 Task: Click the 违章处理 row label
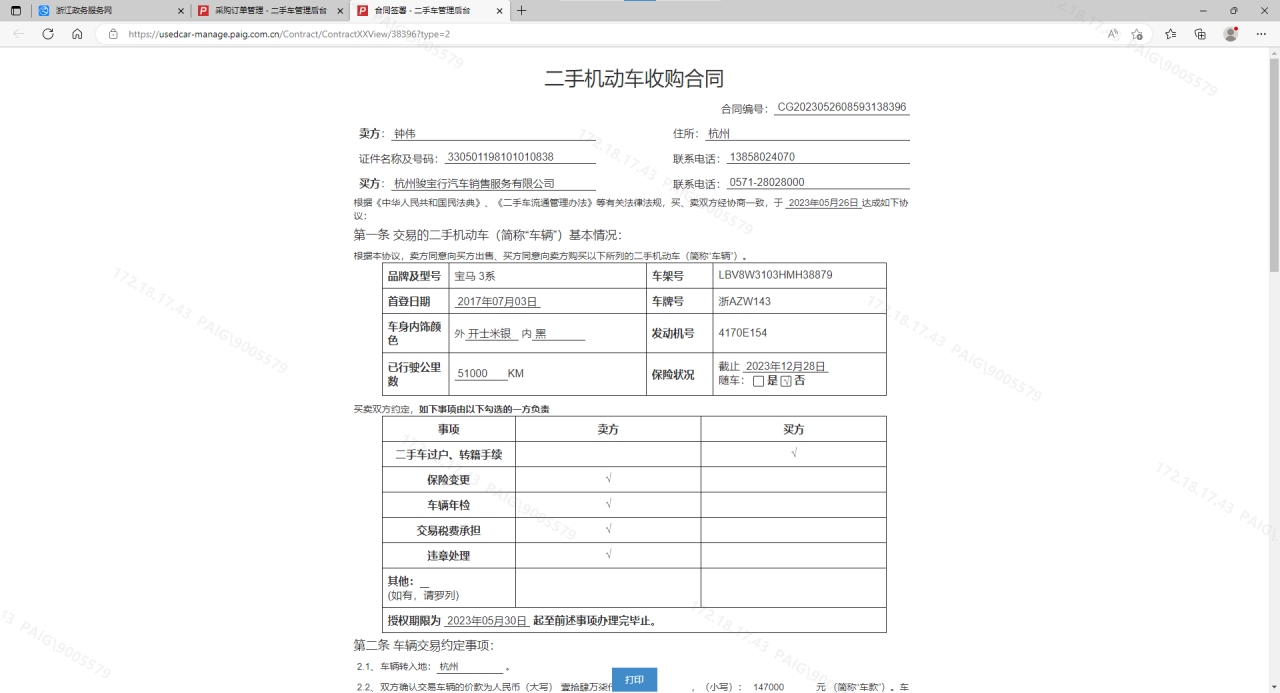[x=448, y=556]
